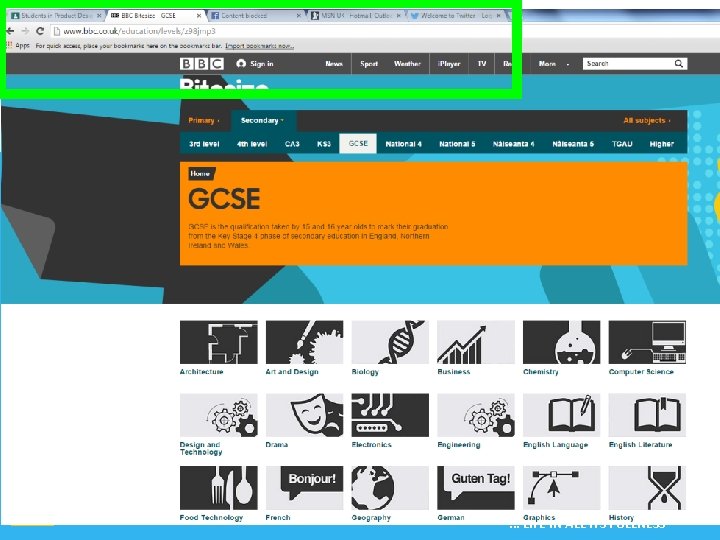
Task: Switch to the Welcome to Twitter tab
Action: tap(455, 15)
